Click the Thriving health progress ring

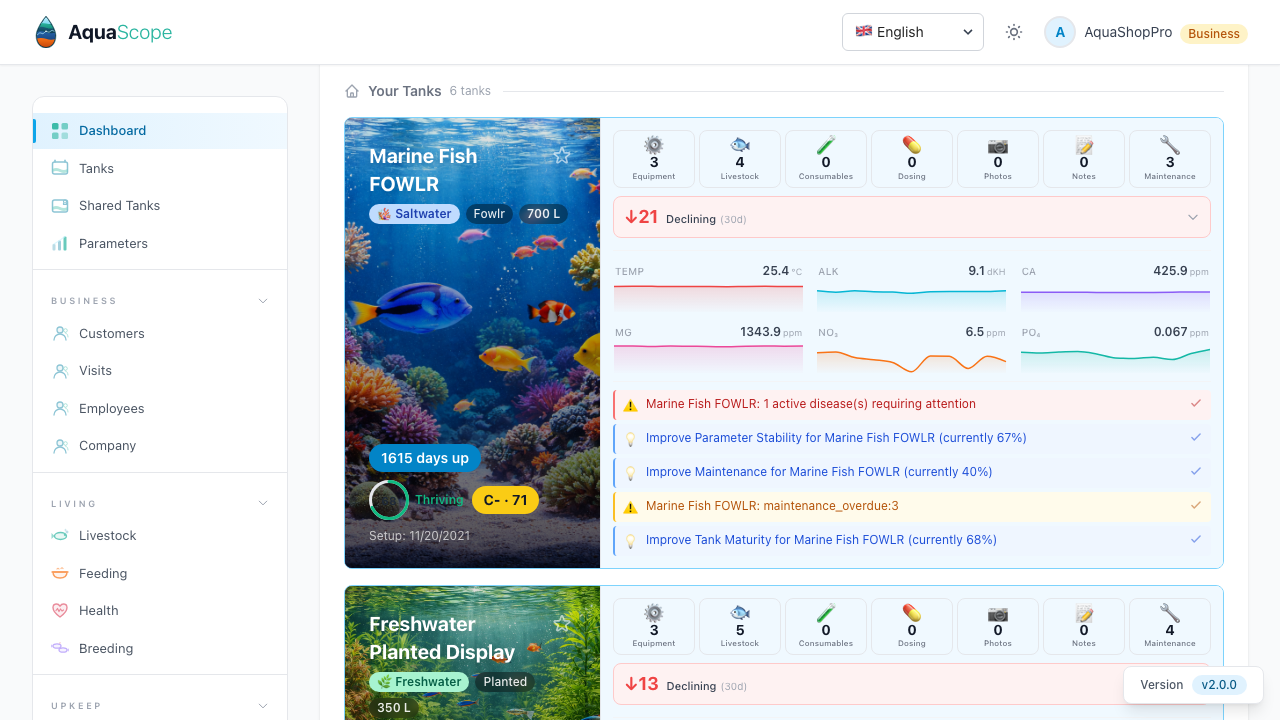point(388,500)
